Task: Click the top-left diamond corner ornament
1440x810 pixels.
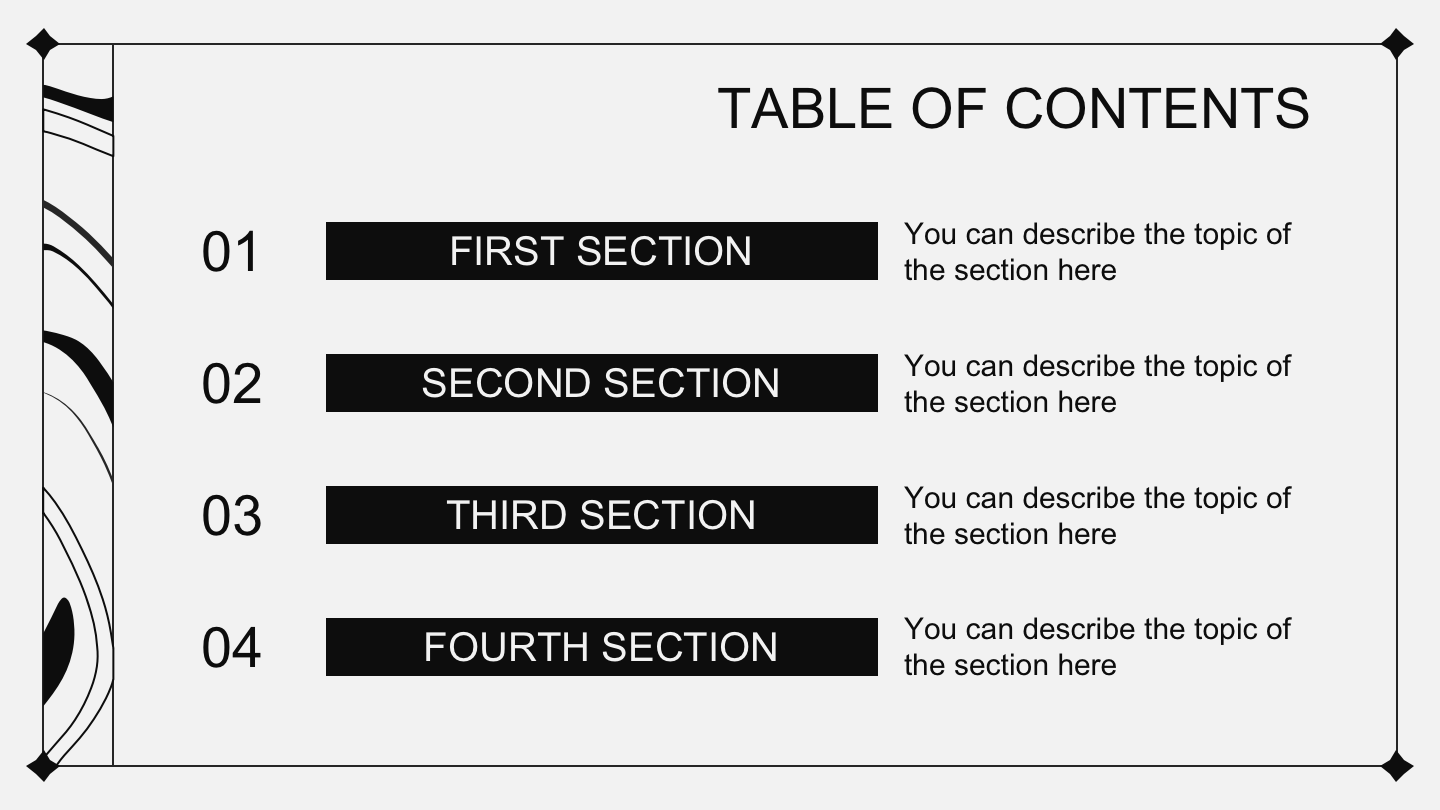Action: (42, 45)
